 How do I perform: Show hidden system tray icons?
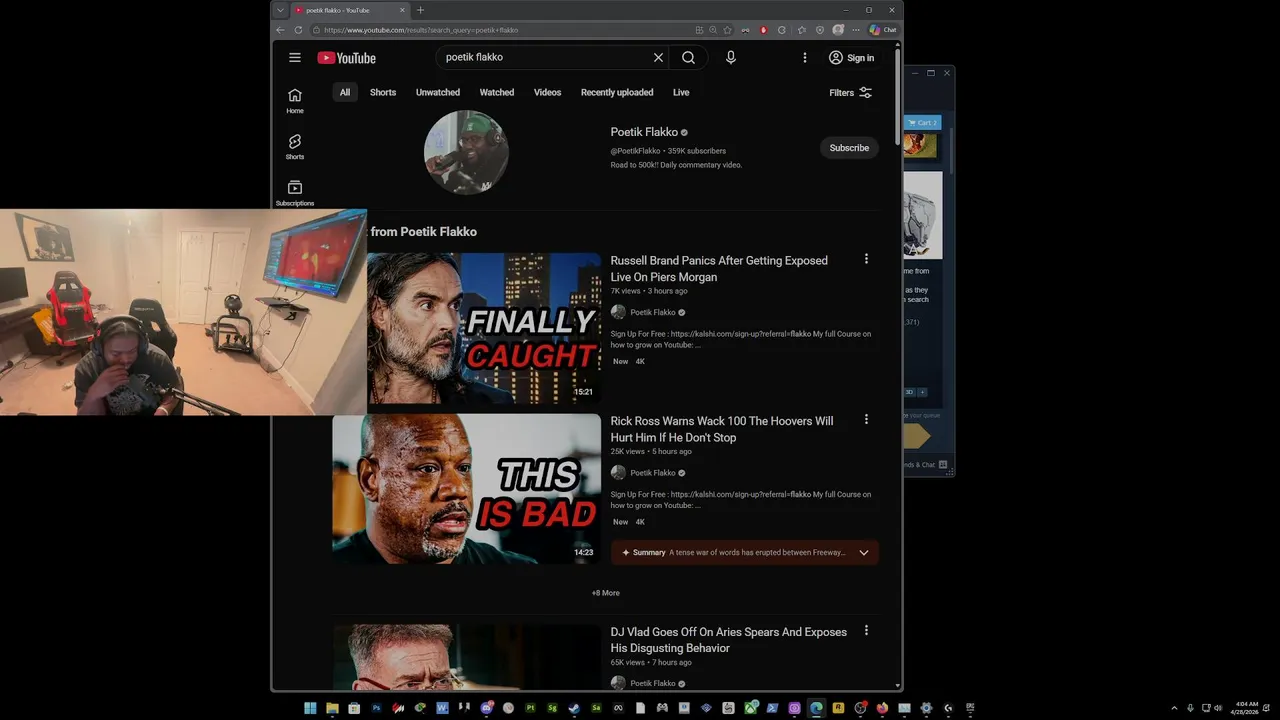1174,708
